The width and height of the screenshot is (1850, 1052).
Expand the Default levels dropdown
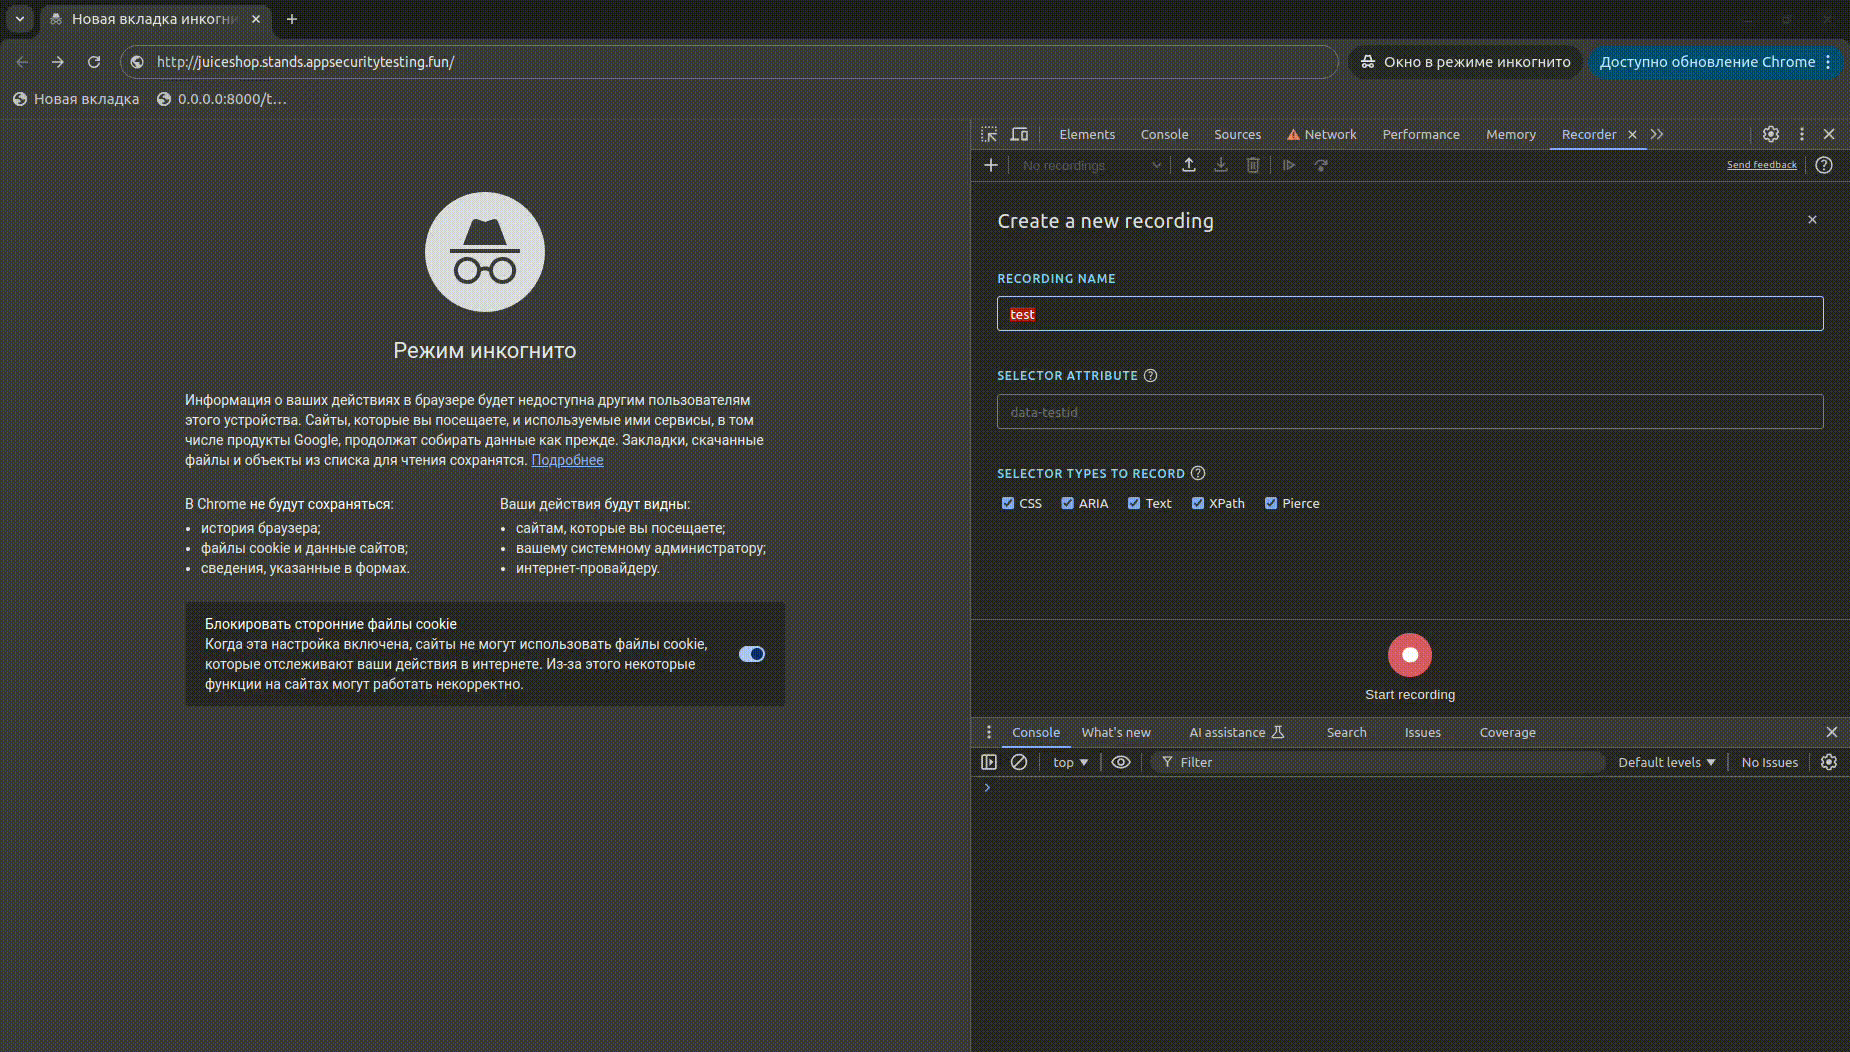[1666, 762]
